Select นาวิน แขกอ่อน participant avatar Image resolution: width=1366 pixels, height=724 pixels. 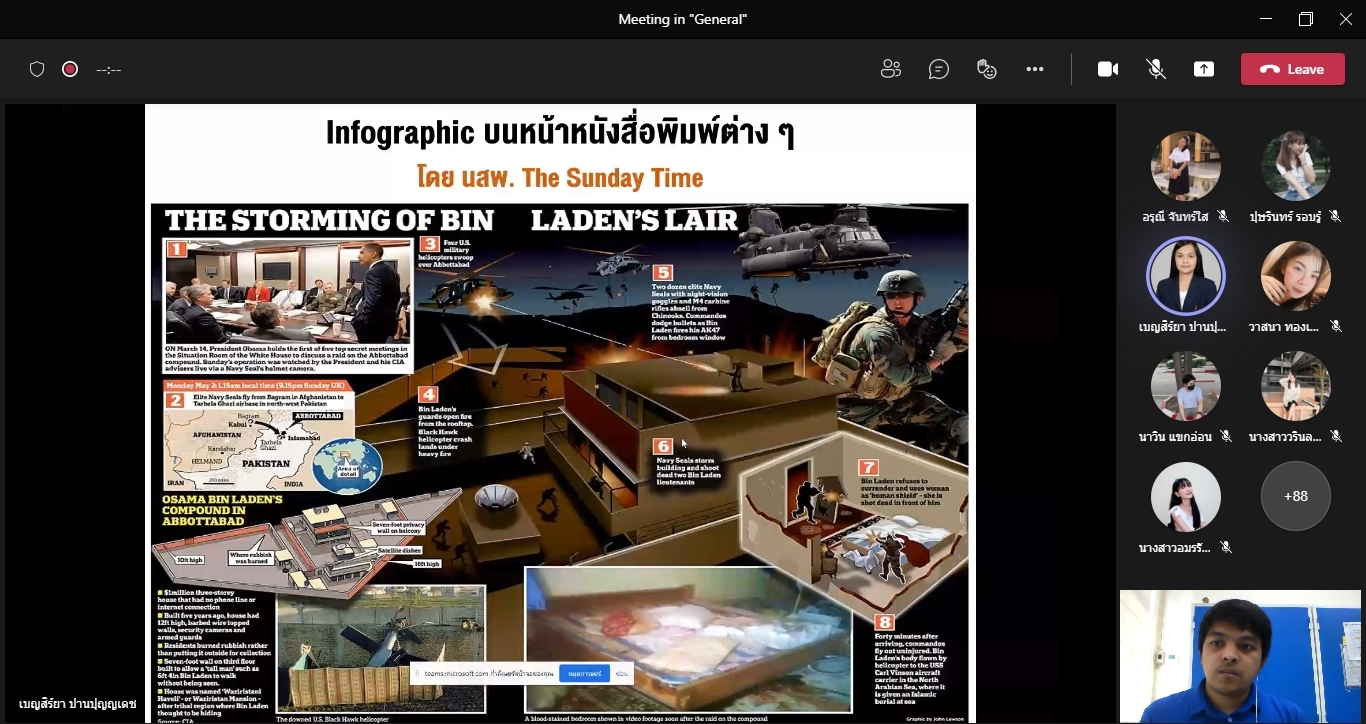(x=1186, y=386)
